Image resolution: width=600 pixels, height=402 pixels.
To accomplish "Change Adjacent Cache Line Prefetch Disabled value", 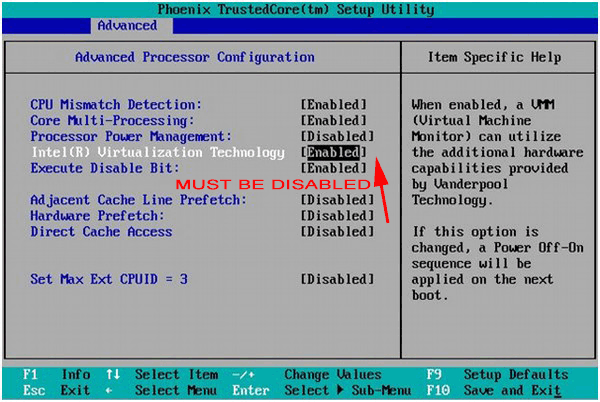I will [338, 200].
